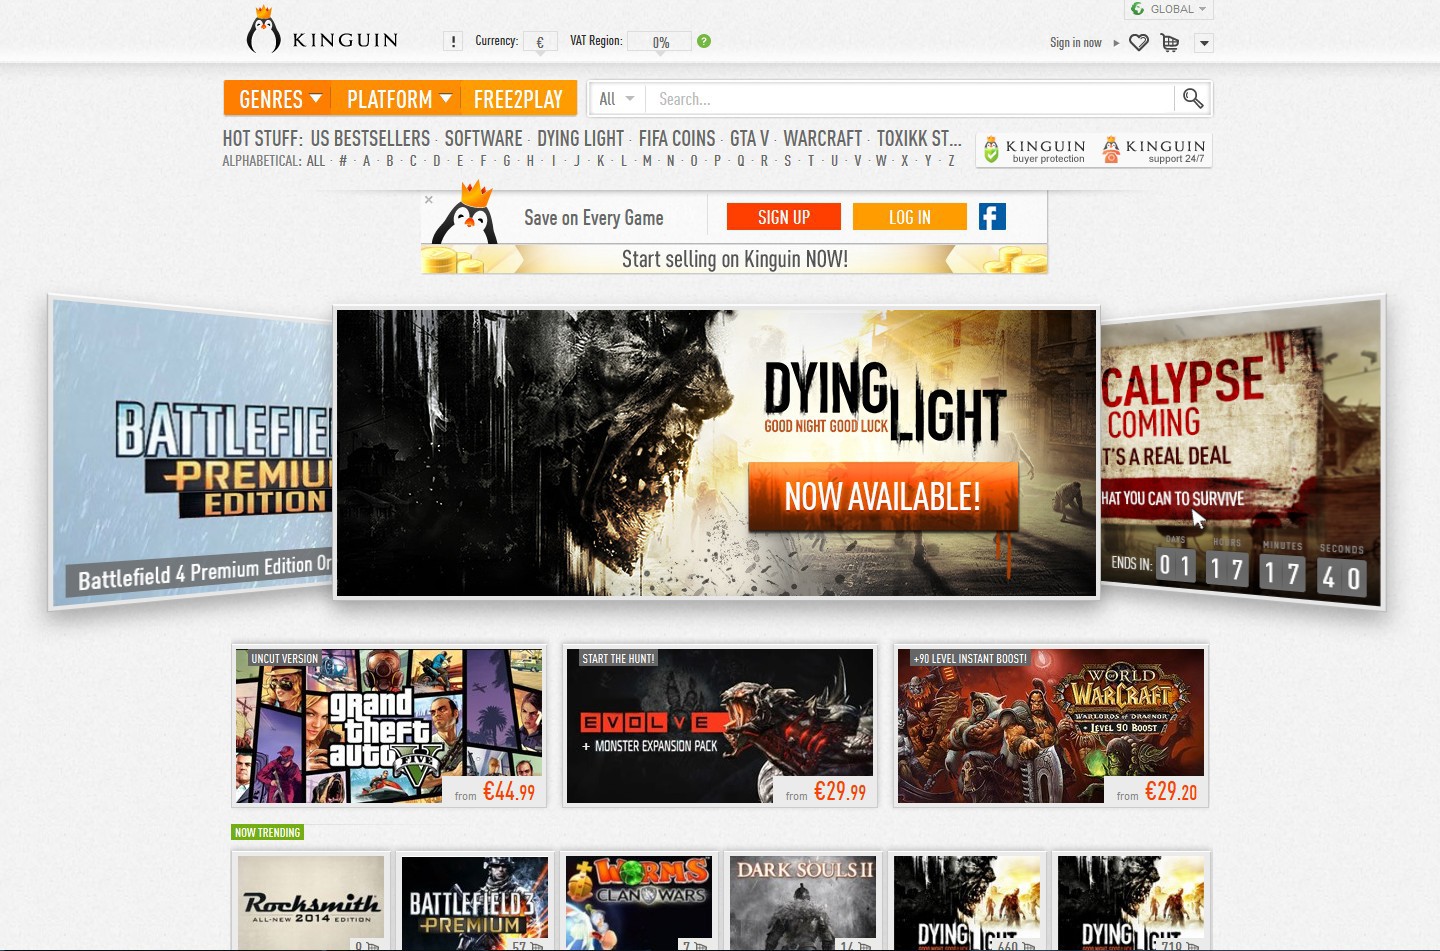Open the GLOBAL region selector
1440x951 pixels.
[1168, 9]
